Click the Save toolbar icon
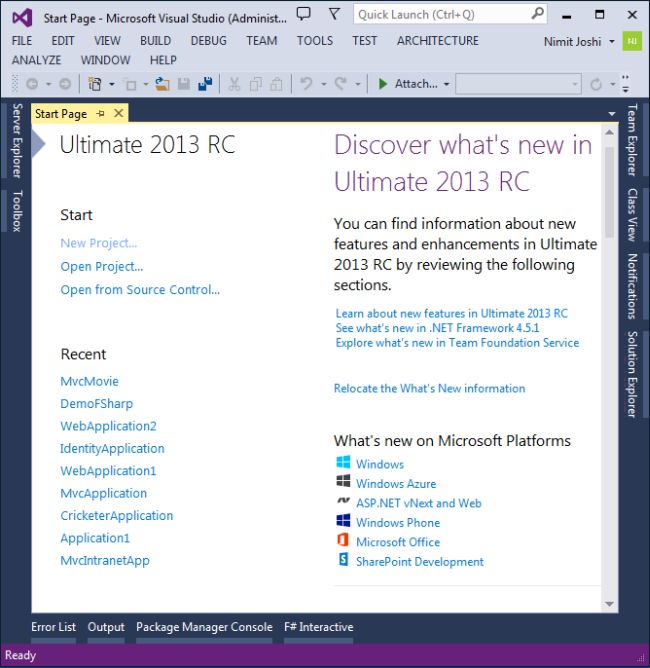Viewport: 650px width, 668px height. point(184,84)
